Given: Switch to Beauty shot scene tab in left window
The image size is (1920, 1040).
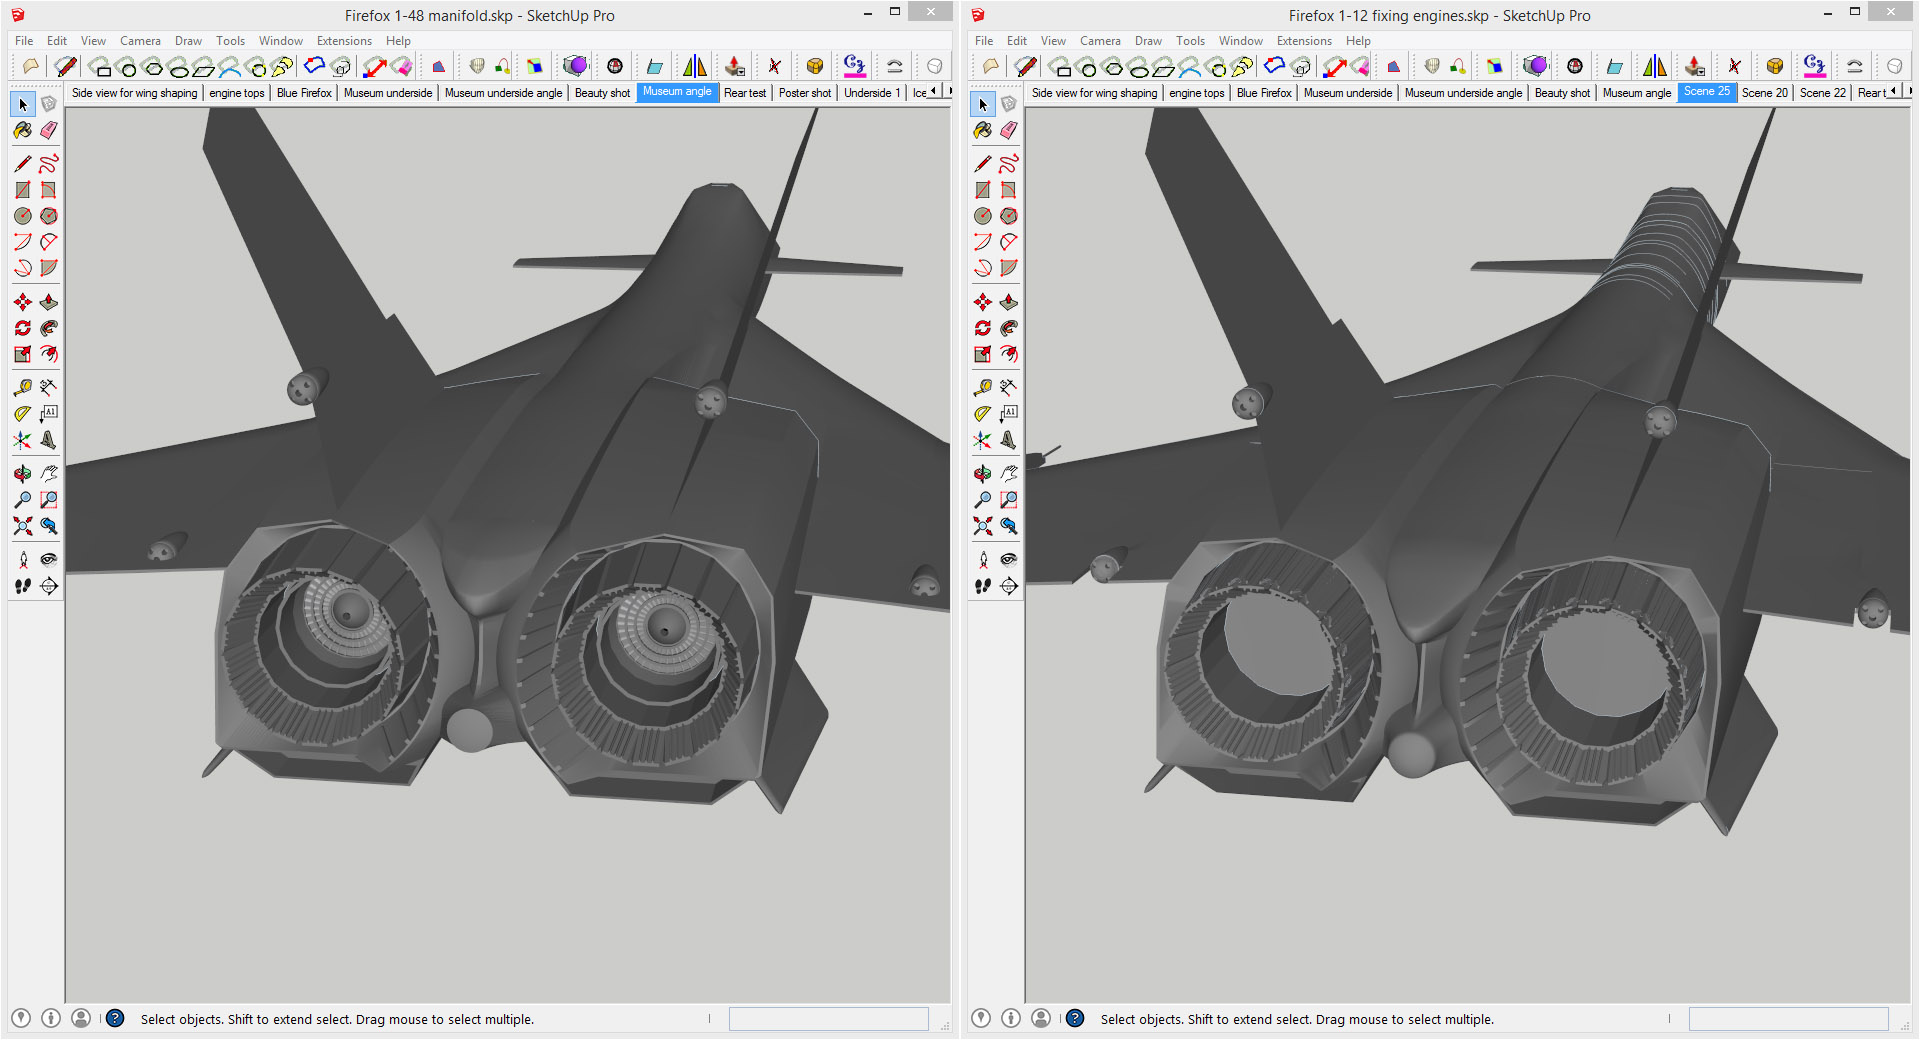Looking at the screenshot, I should 602,93.
